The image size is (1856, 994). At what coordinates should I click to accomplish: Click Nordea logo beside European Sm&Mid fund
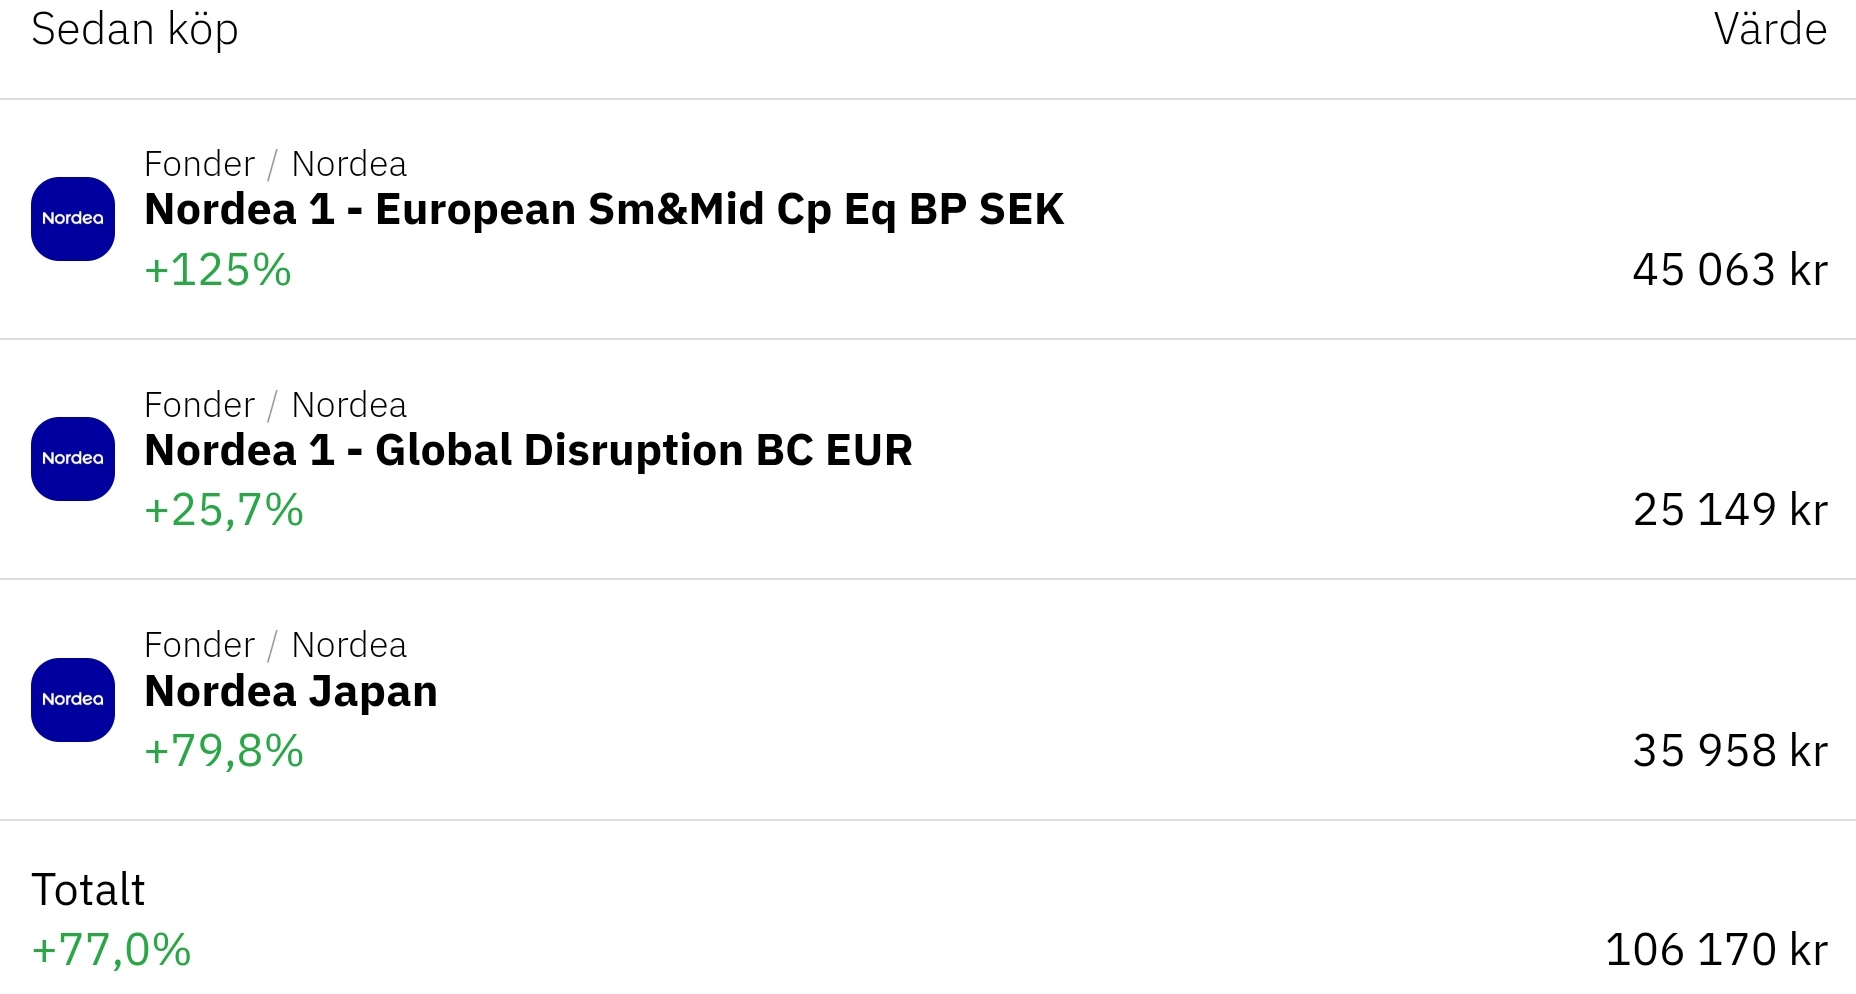click(x=73, y=219)
